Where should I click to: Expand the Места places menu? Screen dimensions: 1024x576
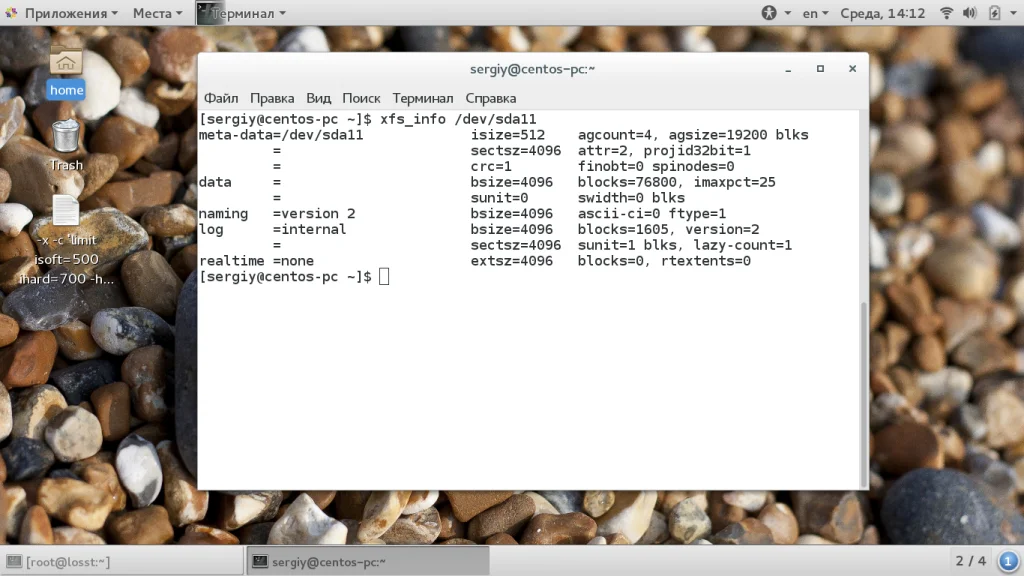157,13
